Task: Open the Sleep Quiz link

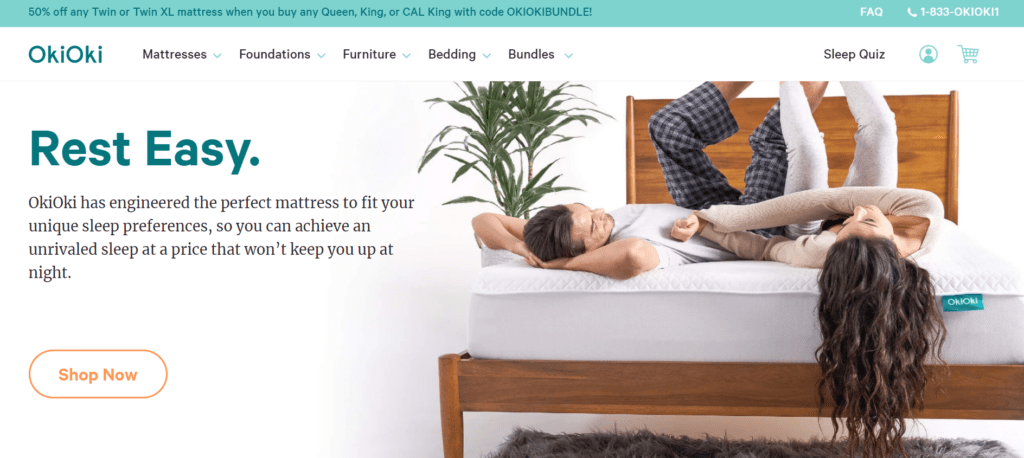Action: pos(854,54)
